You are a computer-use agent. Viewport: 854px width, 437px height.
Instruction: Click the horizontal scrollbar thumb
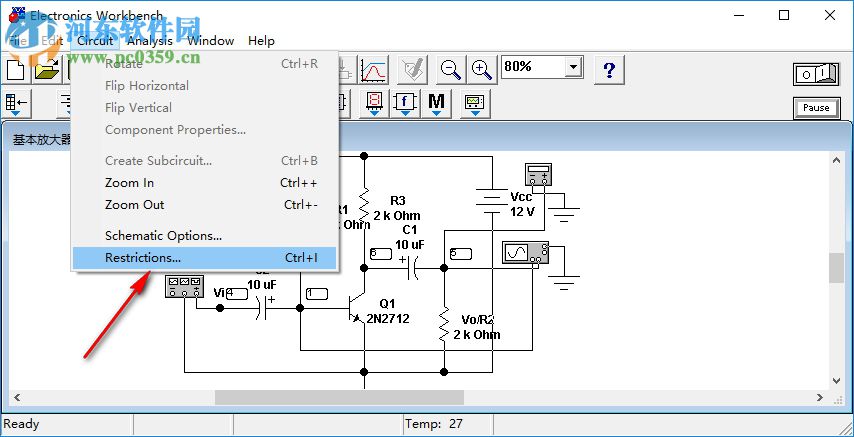coord(339,398)
